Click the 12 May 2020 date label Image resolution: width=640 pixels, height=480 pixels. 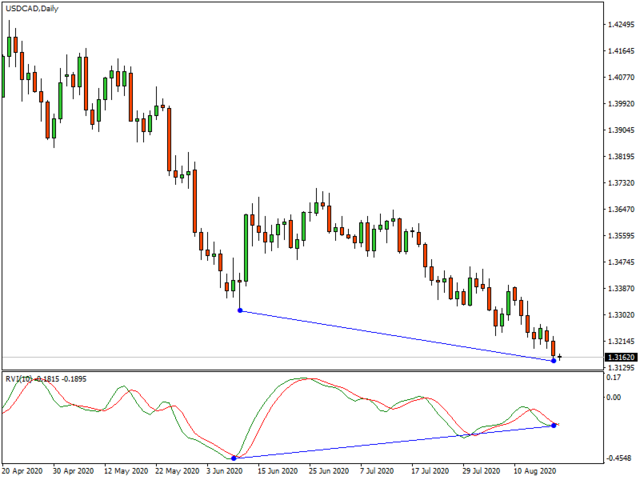pos(126,471)
